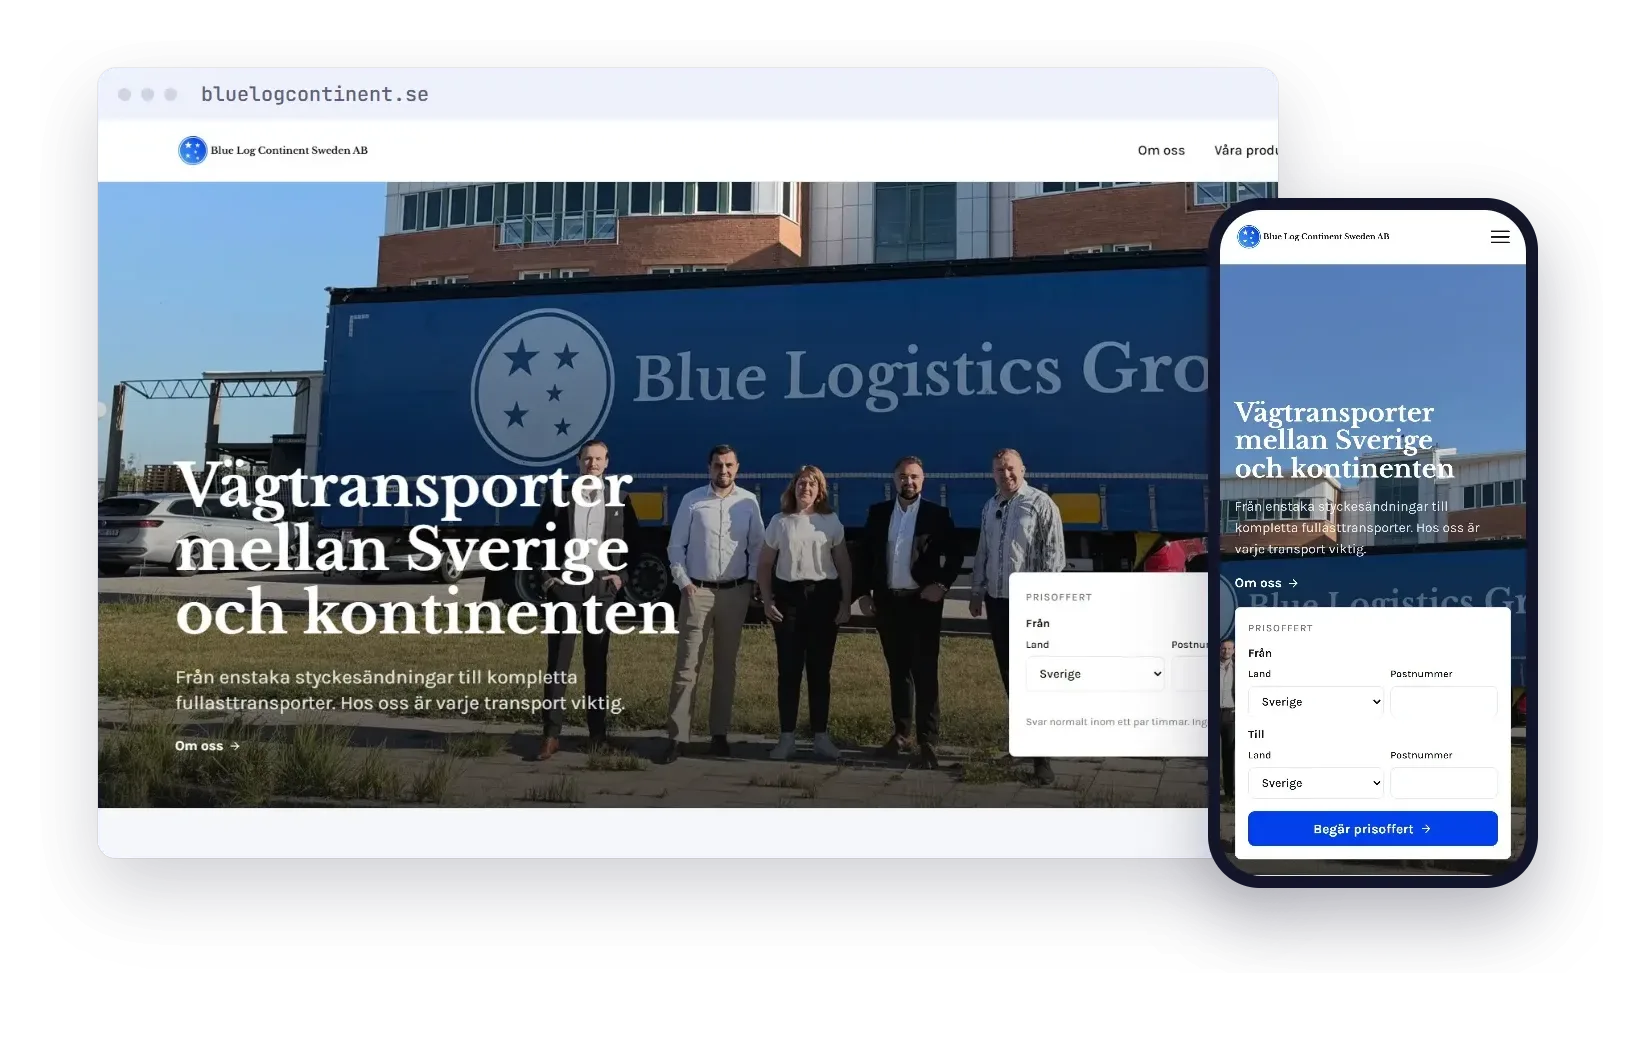Screen dimensions: 1643x1043
Task: Expand the Från Land dropdown in desktop form
Action: click(1095, 674)
